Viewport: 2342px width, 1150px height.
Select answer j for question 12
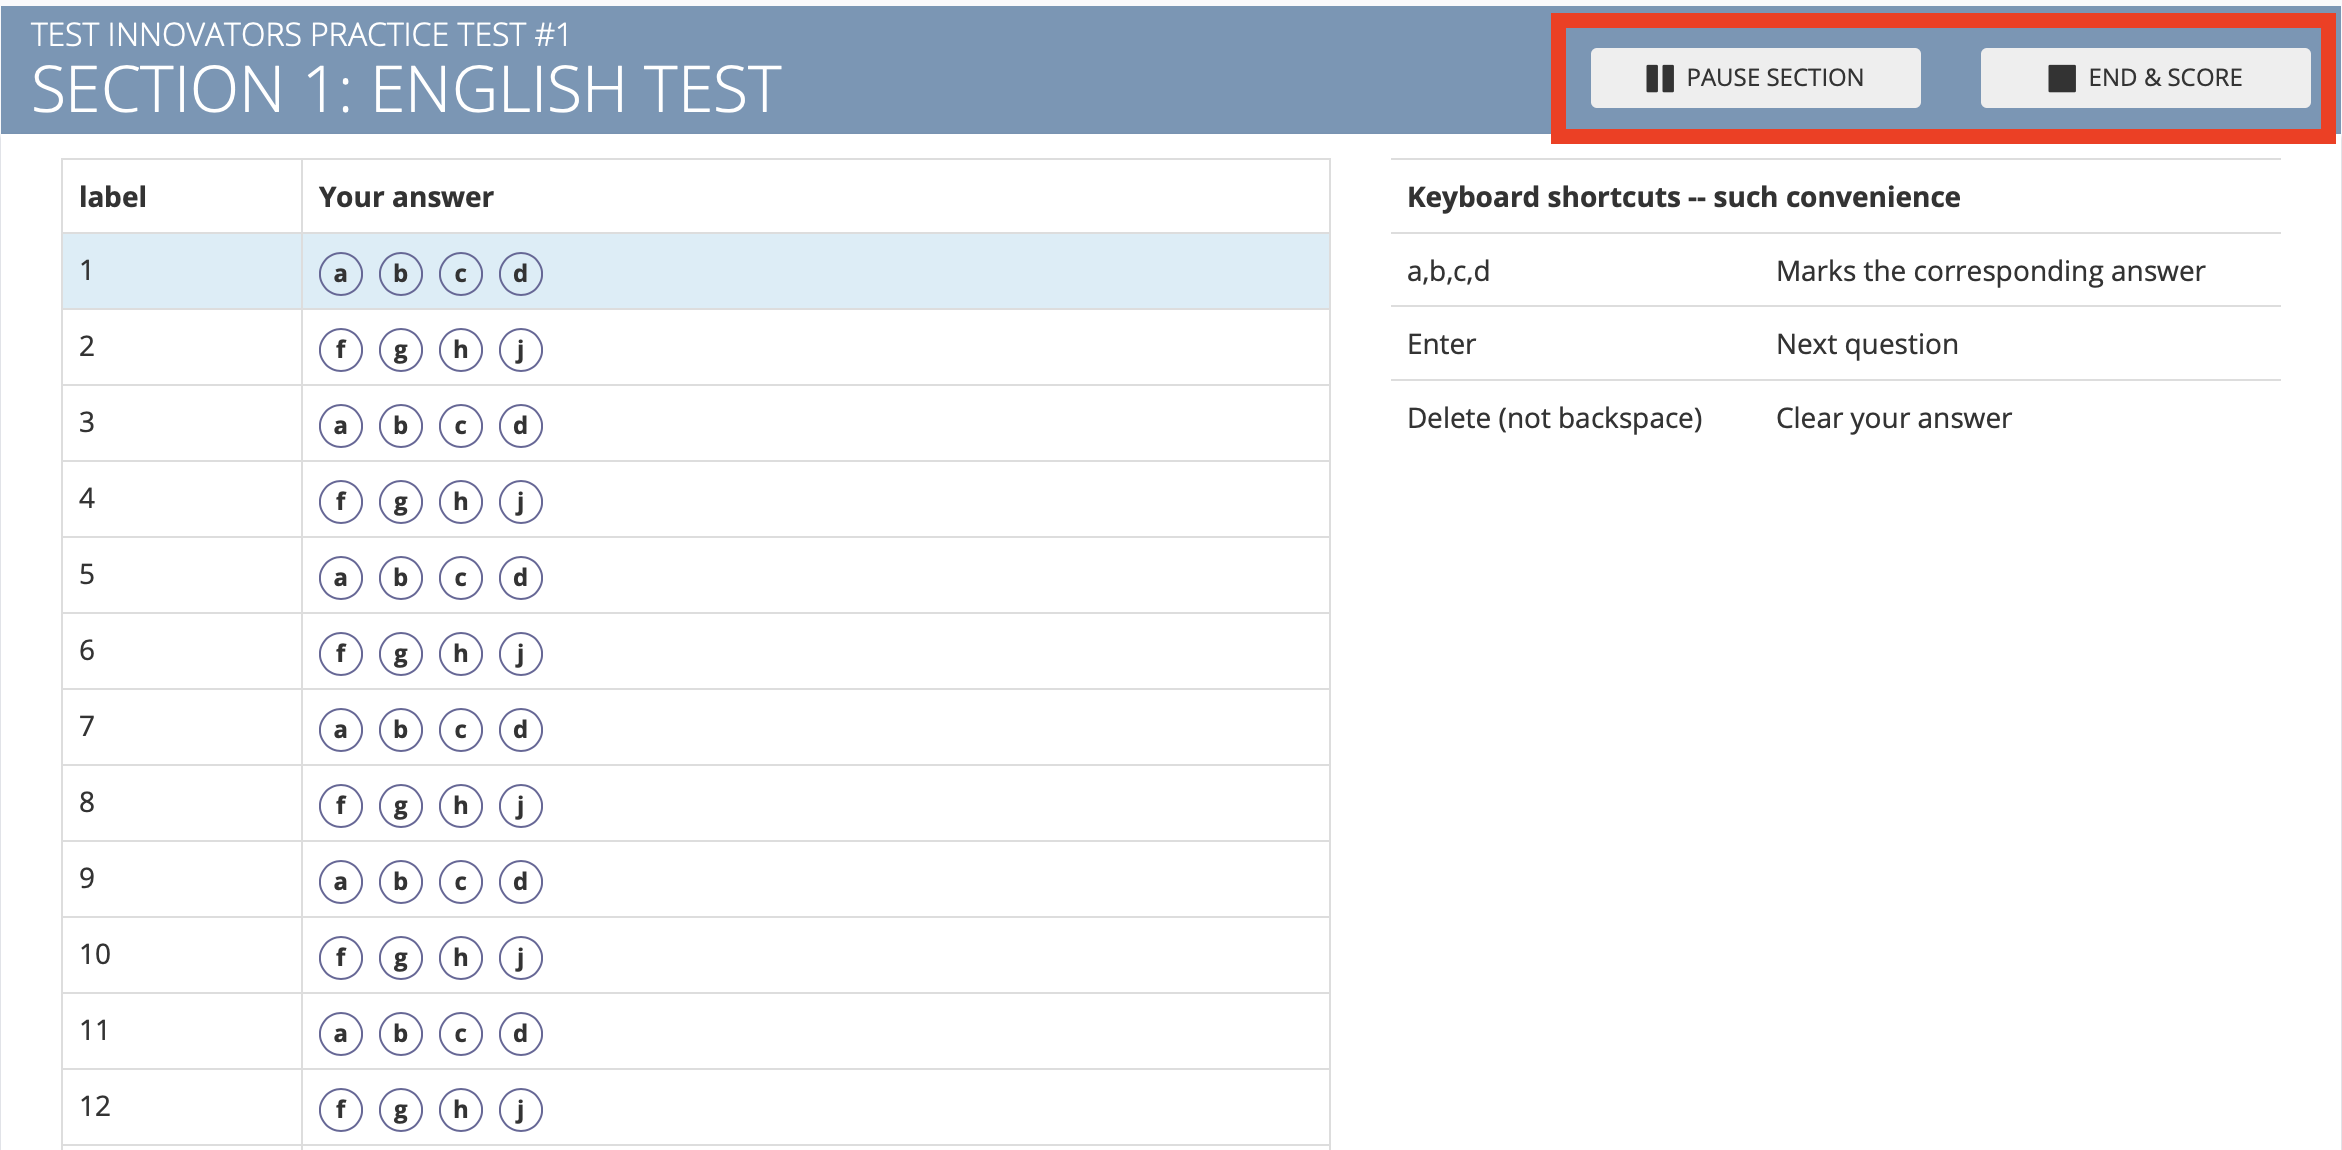520,1110
